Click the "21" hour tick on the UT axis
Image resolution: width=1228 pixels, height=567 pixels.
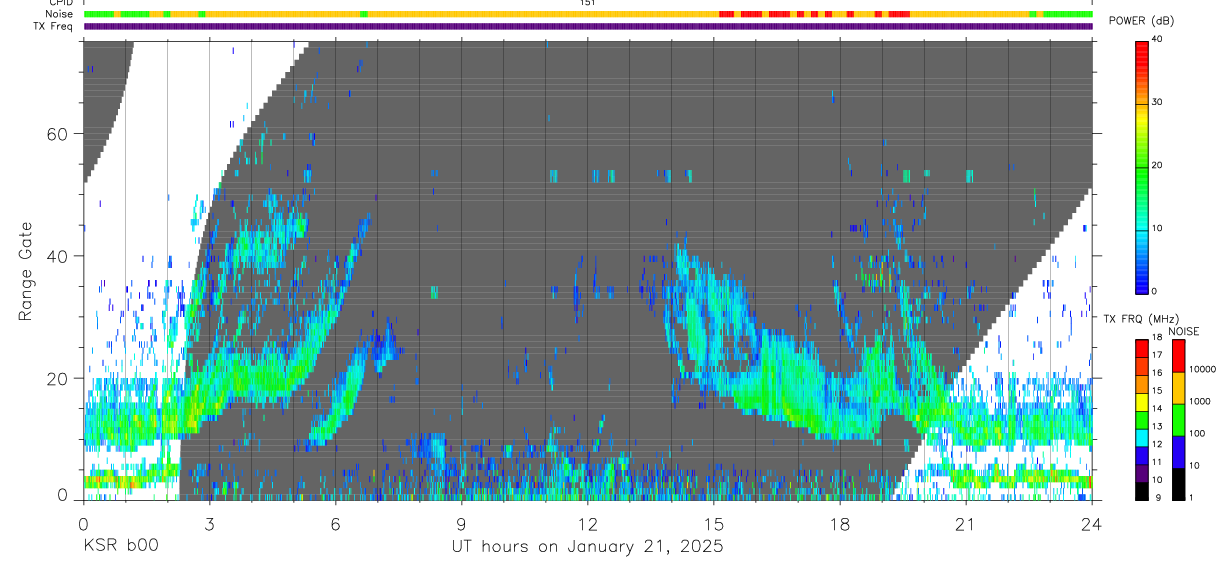966,524
